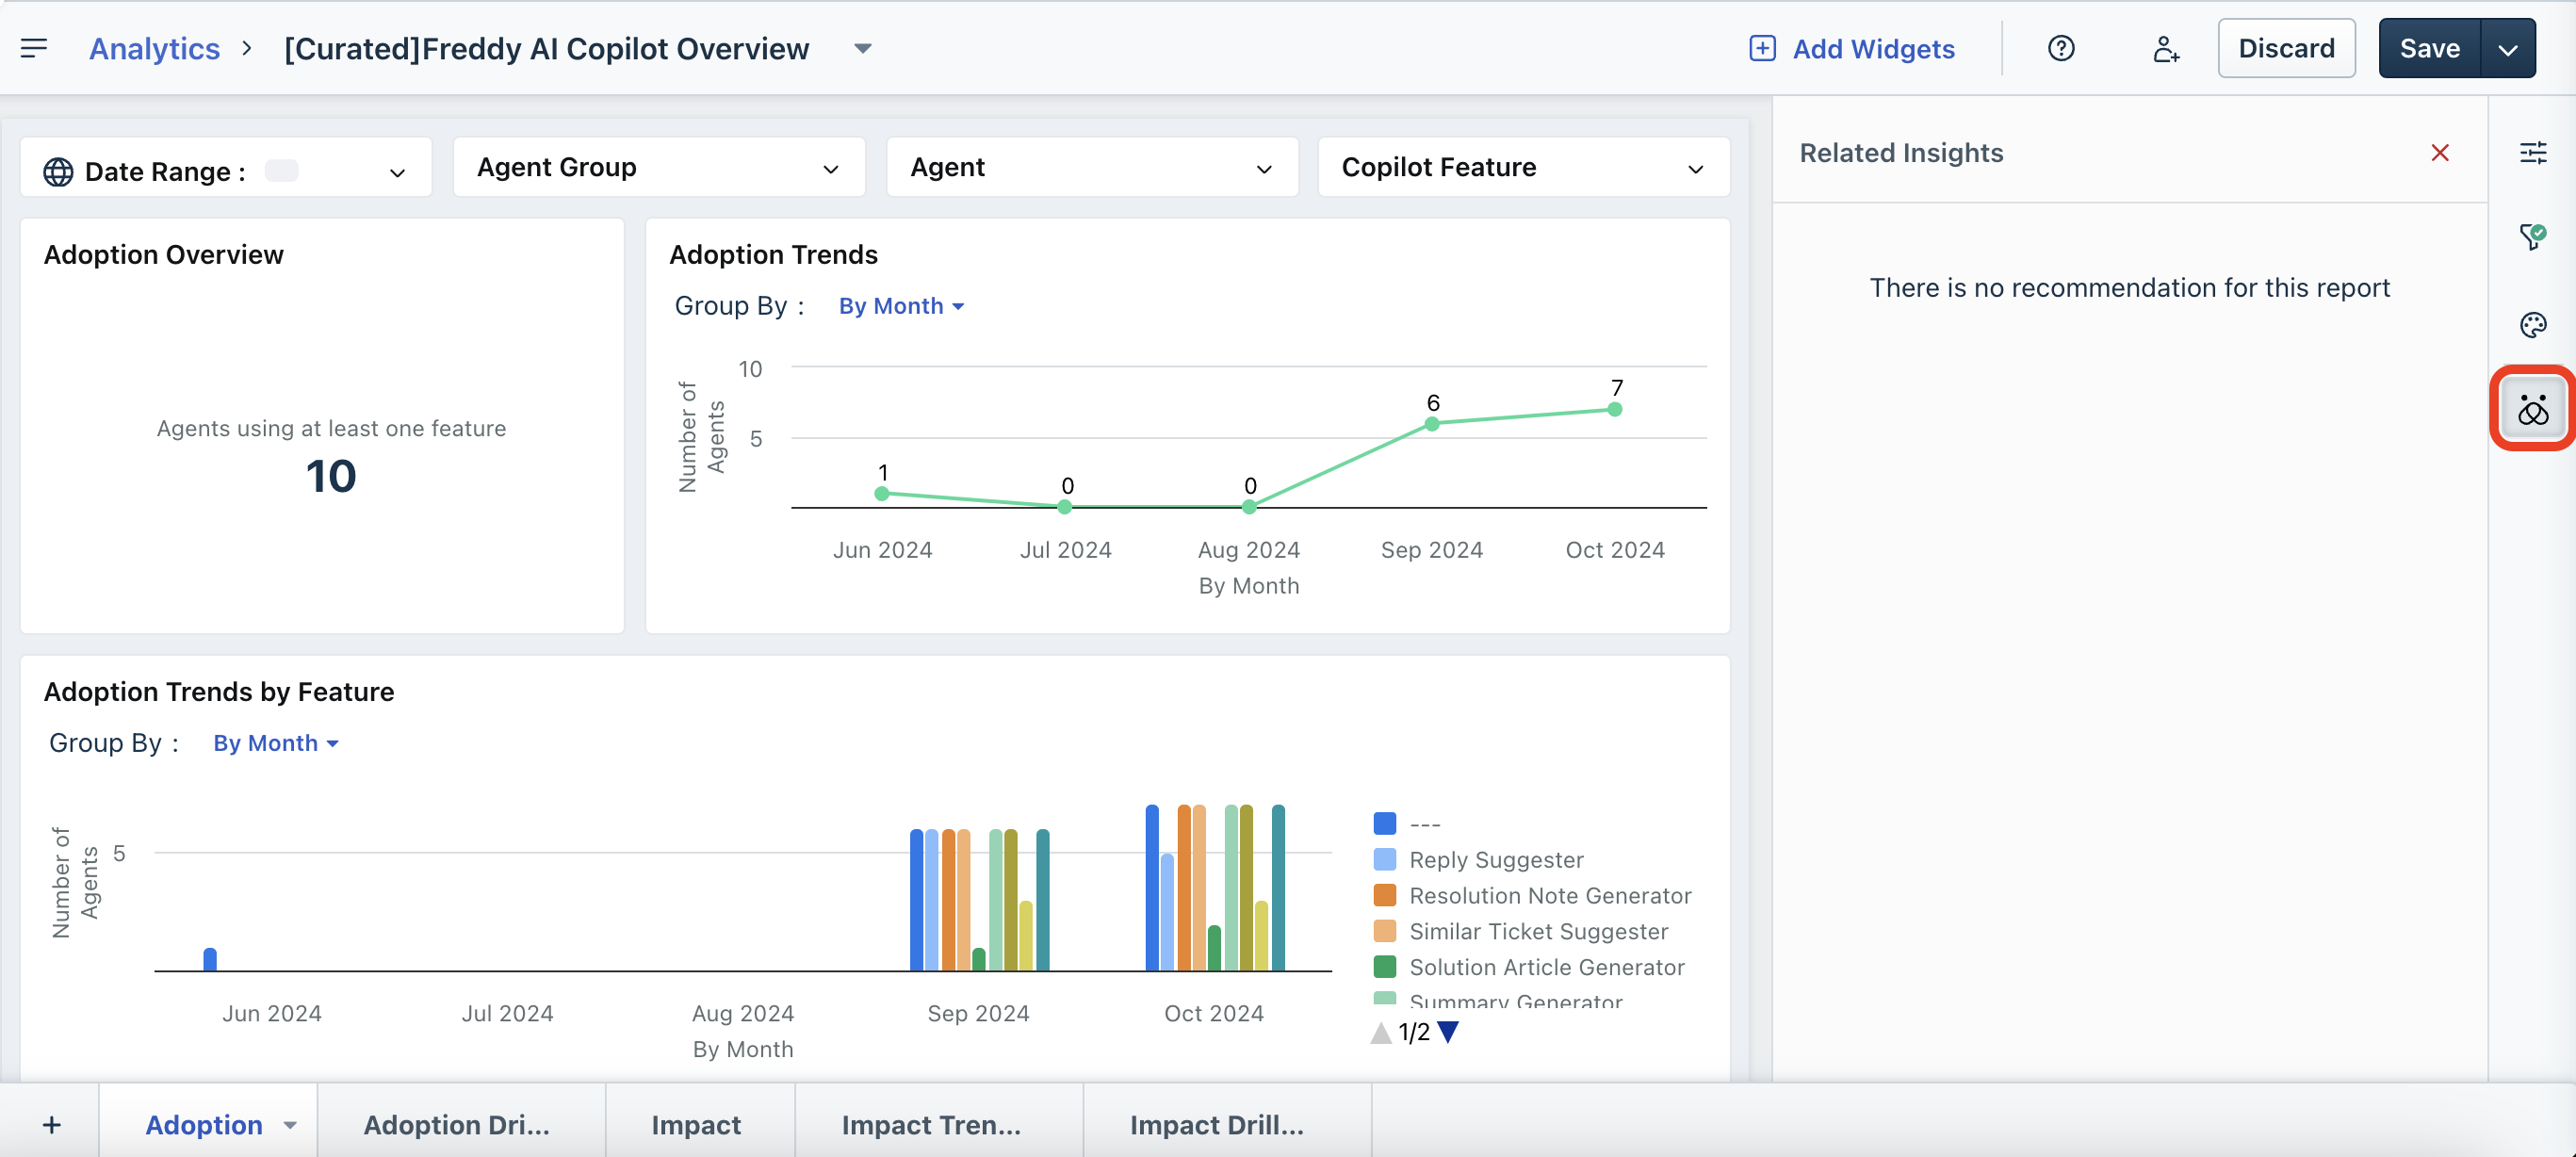
Task: Click the help question mark icon
Action: pyautogui.click(x=2060, y=48)
